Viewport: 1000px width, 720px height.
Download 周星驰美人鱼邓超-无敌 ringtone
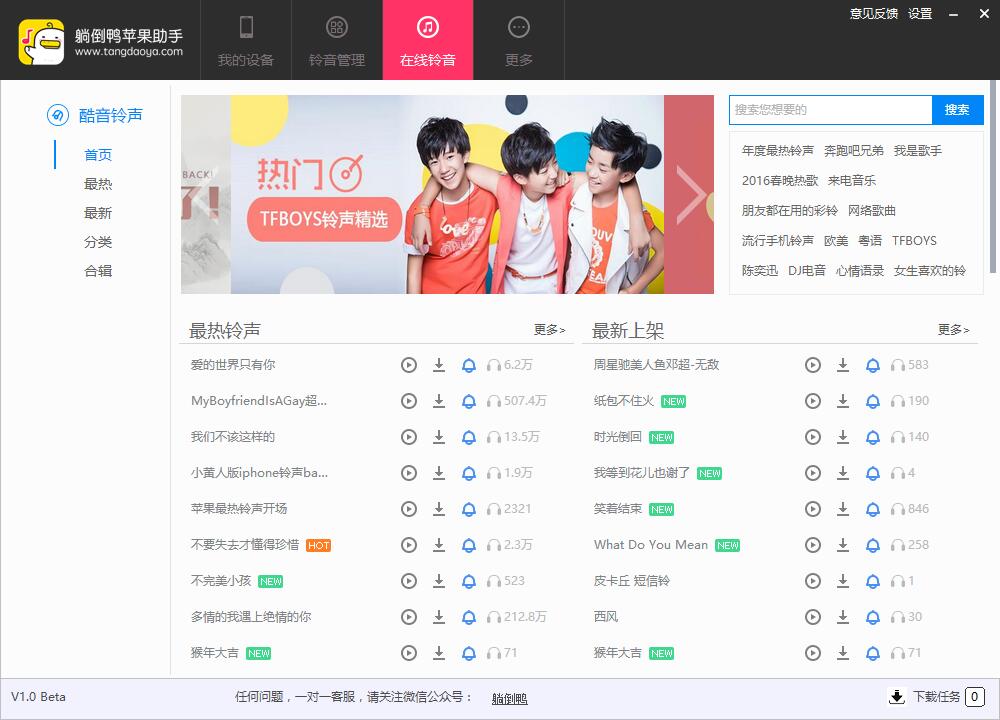click(842, 365)
